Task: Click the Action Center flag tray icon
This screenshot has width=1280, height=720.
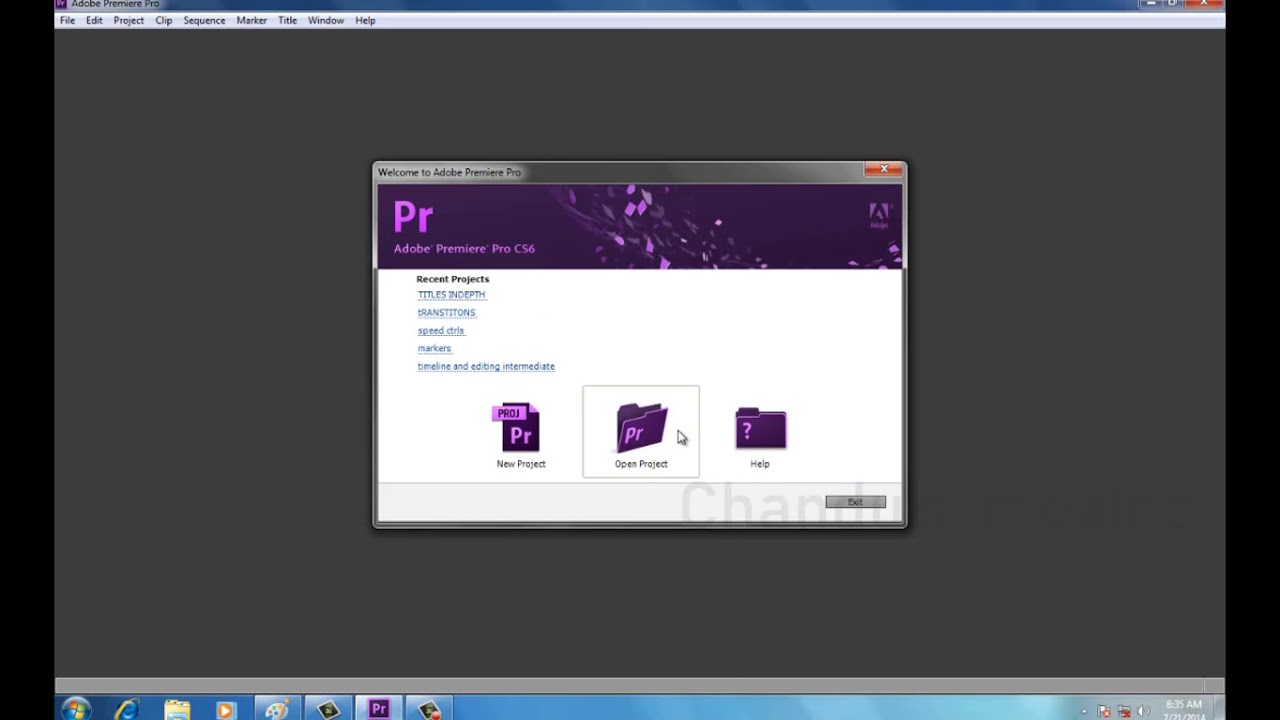Action: click(x=1104, y=711)
